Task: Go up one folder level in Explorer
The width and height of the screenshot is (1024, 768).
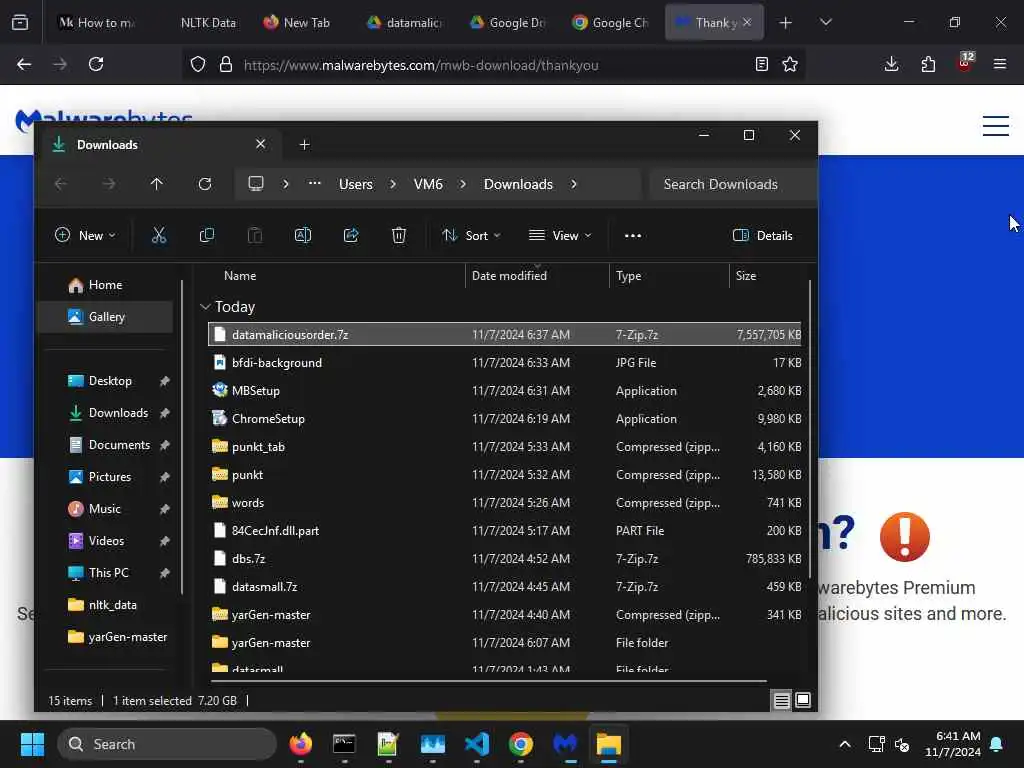Action: click(157, 184)
